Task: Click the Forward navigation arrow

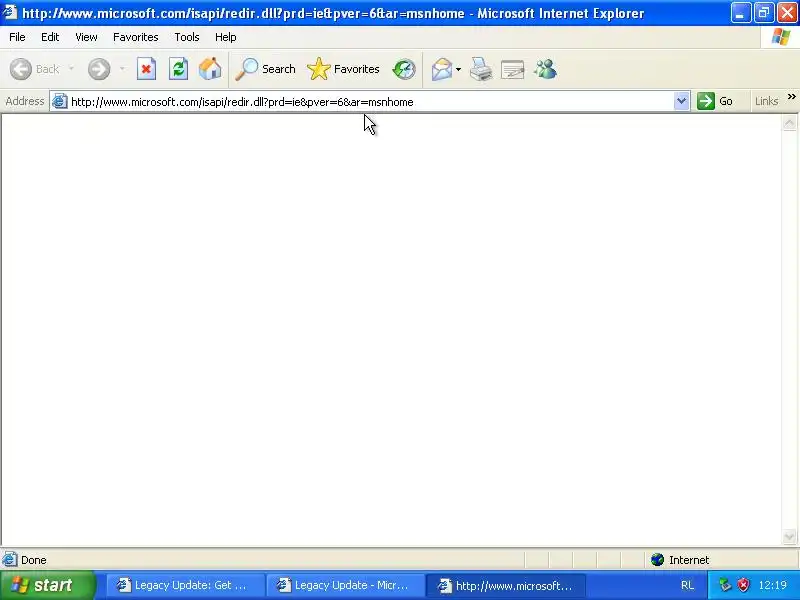Action: pos(98,69)
